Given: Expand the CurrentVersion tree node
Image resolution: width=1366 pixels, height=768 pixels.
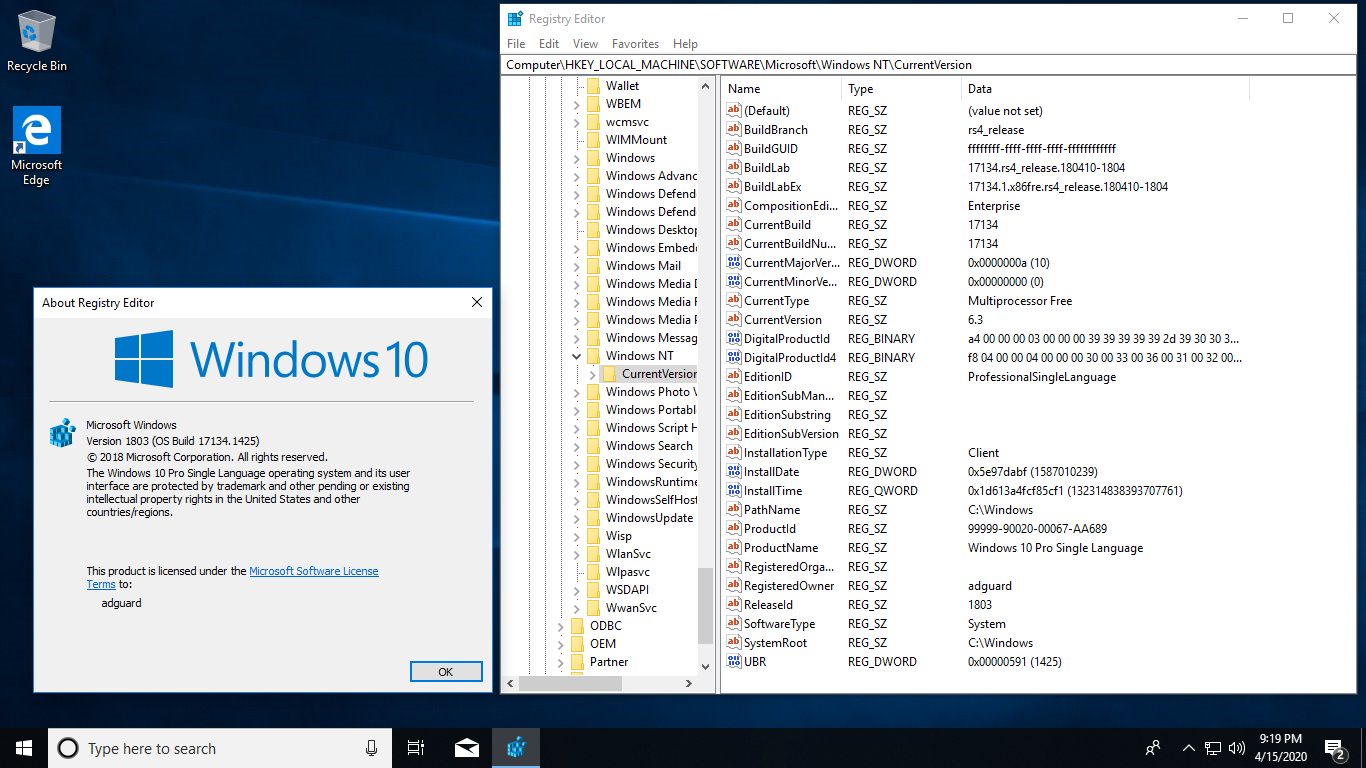Looking at the screenshot, I should (592, 374).
